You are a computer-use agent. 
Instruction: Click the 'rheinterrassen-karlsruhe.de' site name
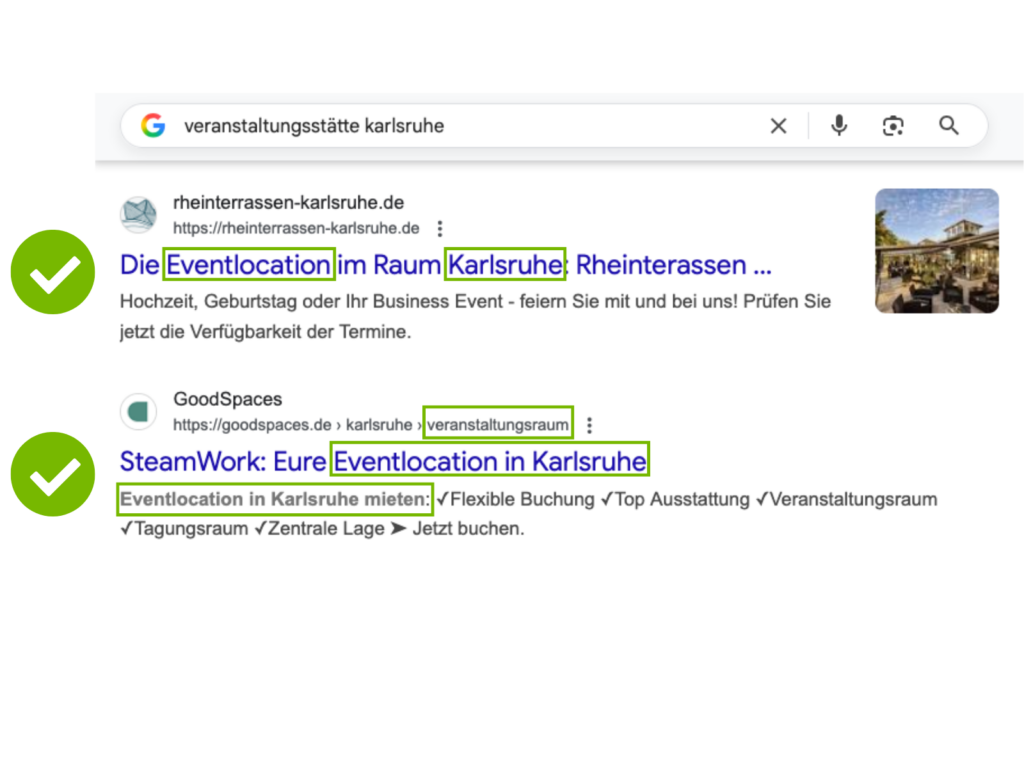[x=288, y=202]
